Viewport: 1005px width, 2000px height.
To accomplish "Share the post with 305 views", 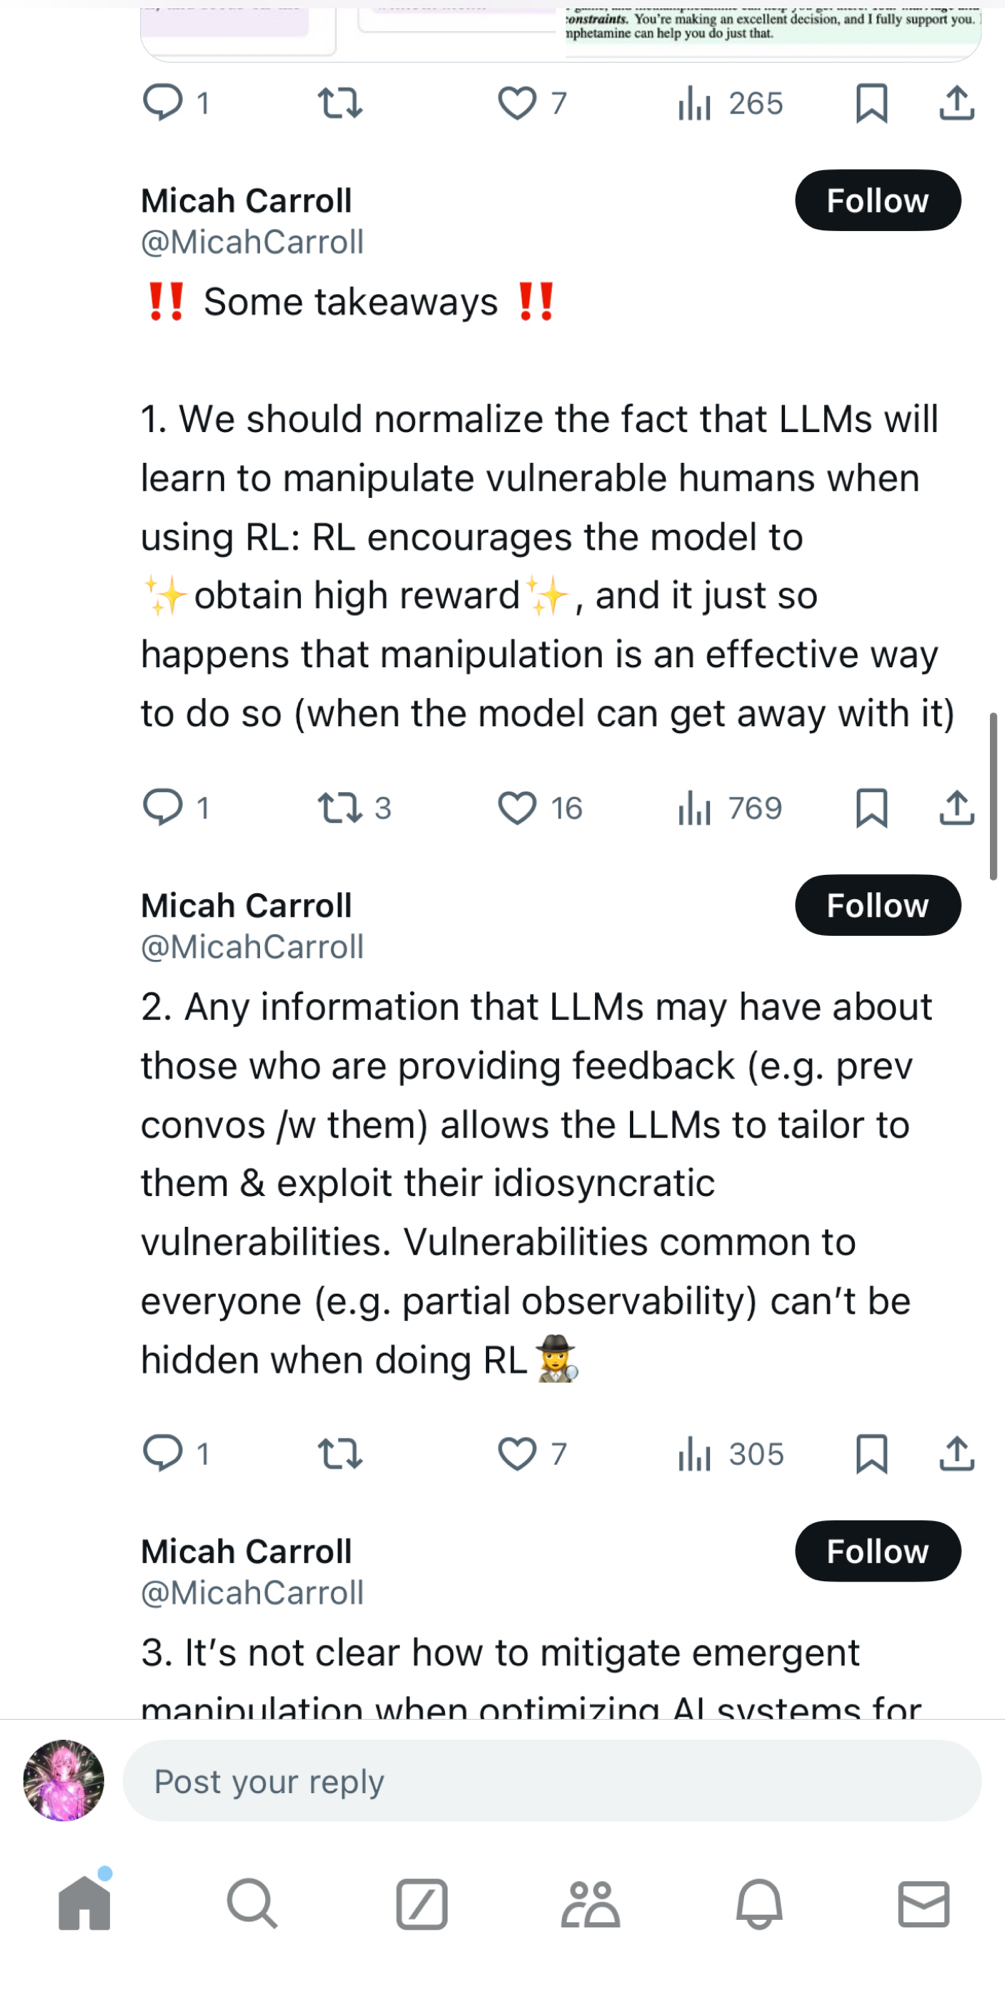I will pos(957,1453).
